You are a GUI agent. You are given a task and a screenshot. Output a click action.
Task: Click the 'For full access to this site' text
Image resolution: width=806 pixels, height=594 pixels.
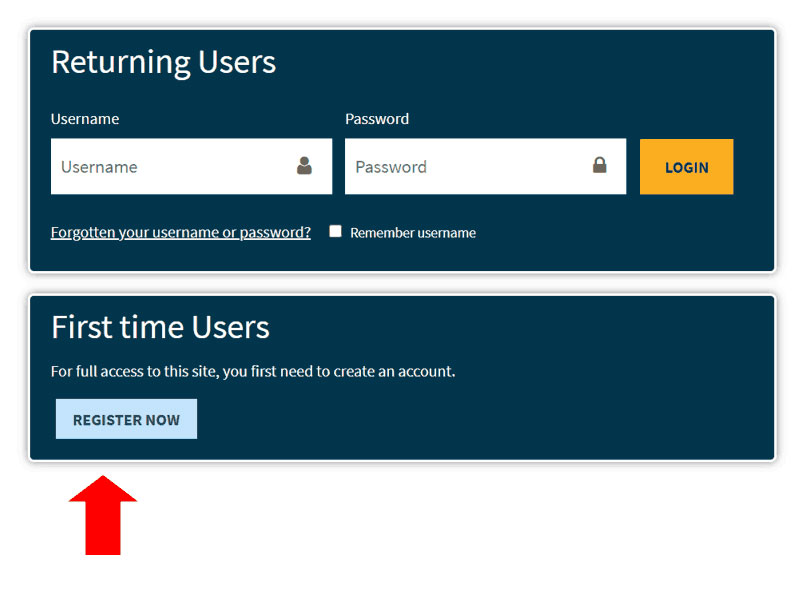point(253,372)
